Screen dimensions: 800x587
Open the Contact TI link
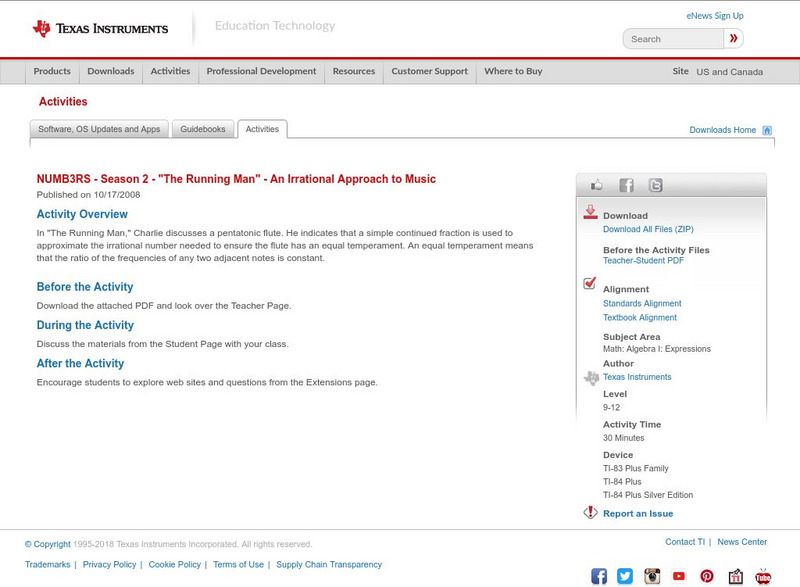pos(685,542)
